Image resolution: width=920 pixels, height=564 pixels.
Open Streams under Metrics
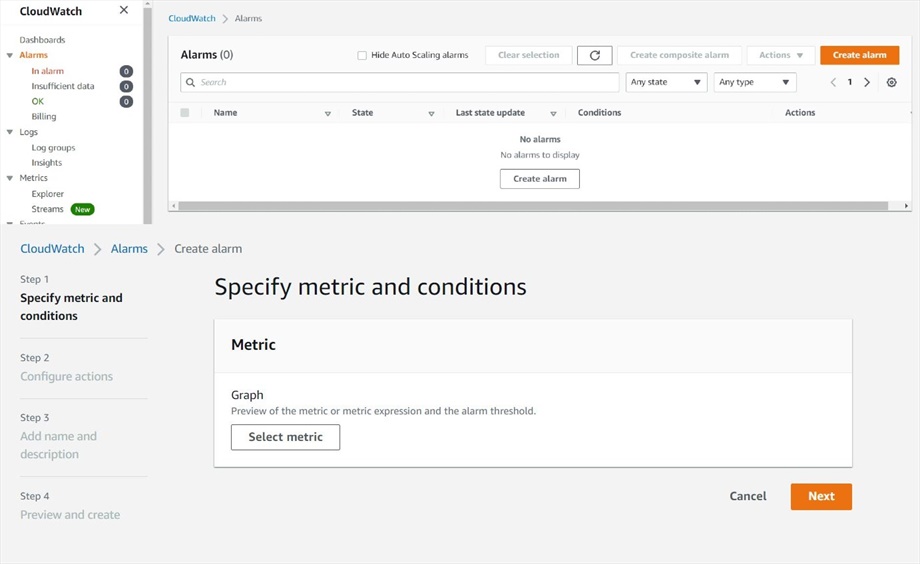[x=48, y=210]
